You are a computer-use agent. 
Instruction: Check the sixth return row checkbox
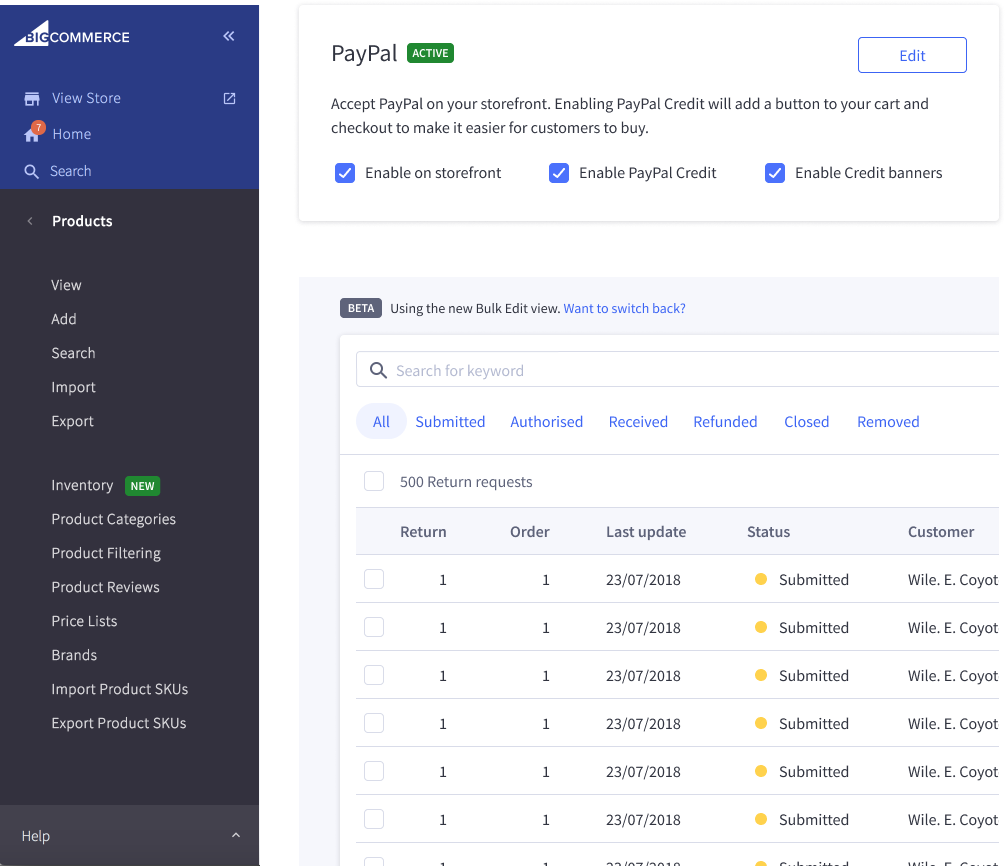pyautogui.click(x=374, y=819)
